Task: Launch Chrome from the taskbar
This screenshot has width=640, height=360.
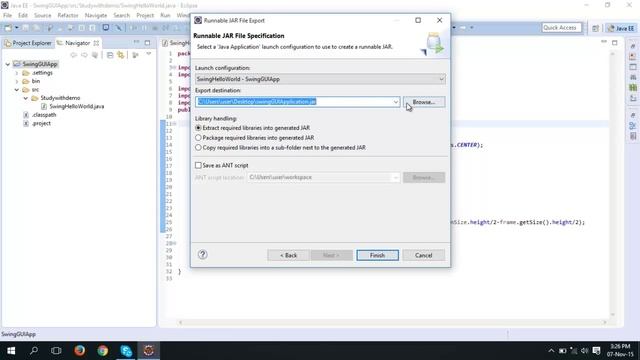Action: click(x=103, y=351)
